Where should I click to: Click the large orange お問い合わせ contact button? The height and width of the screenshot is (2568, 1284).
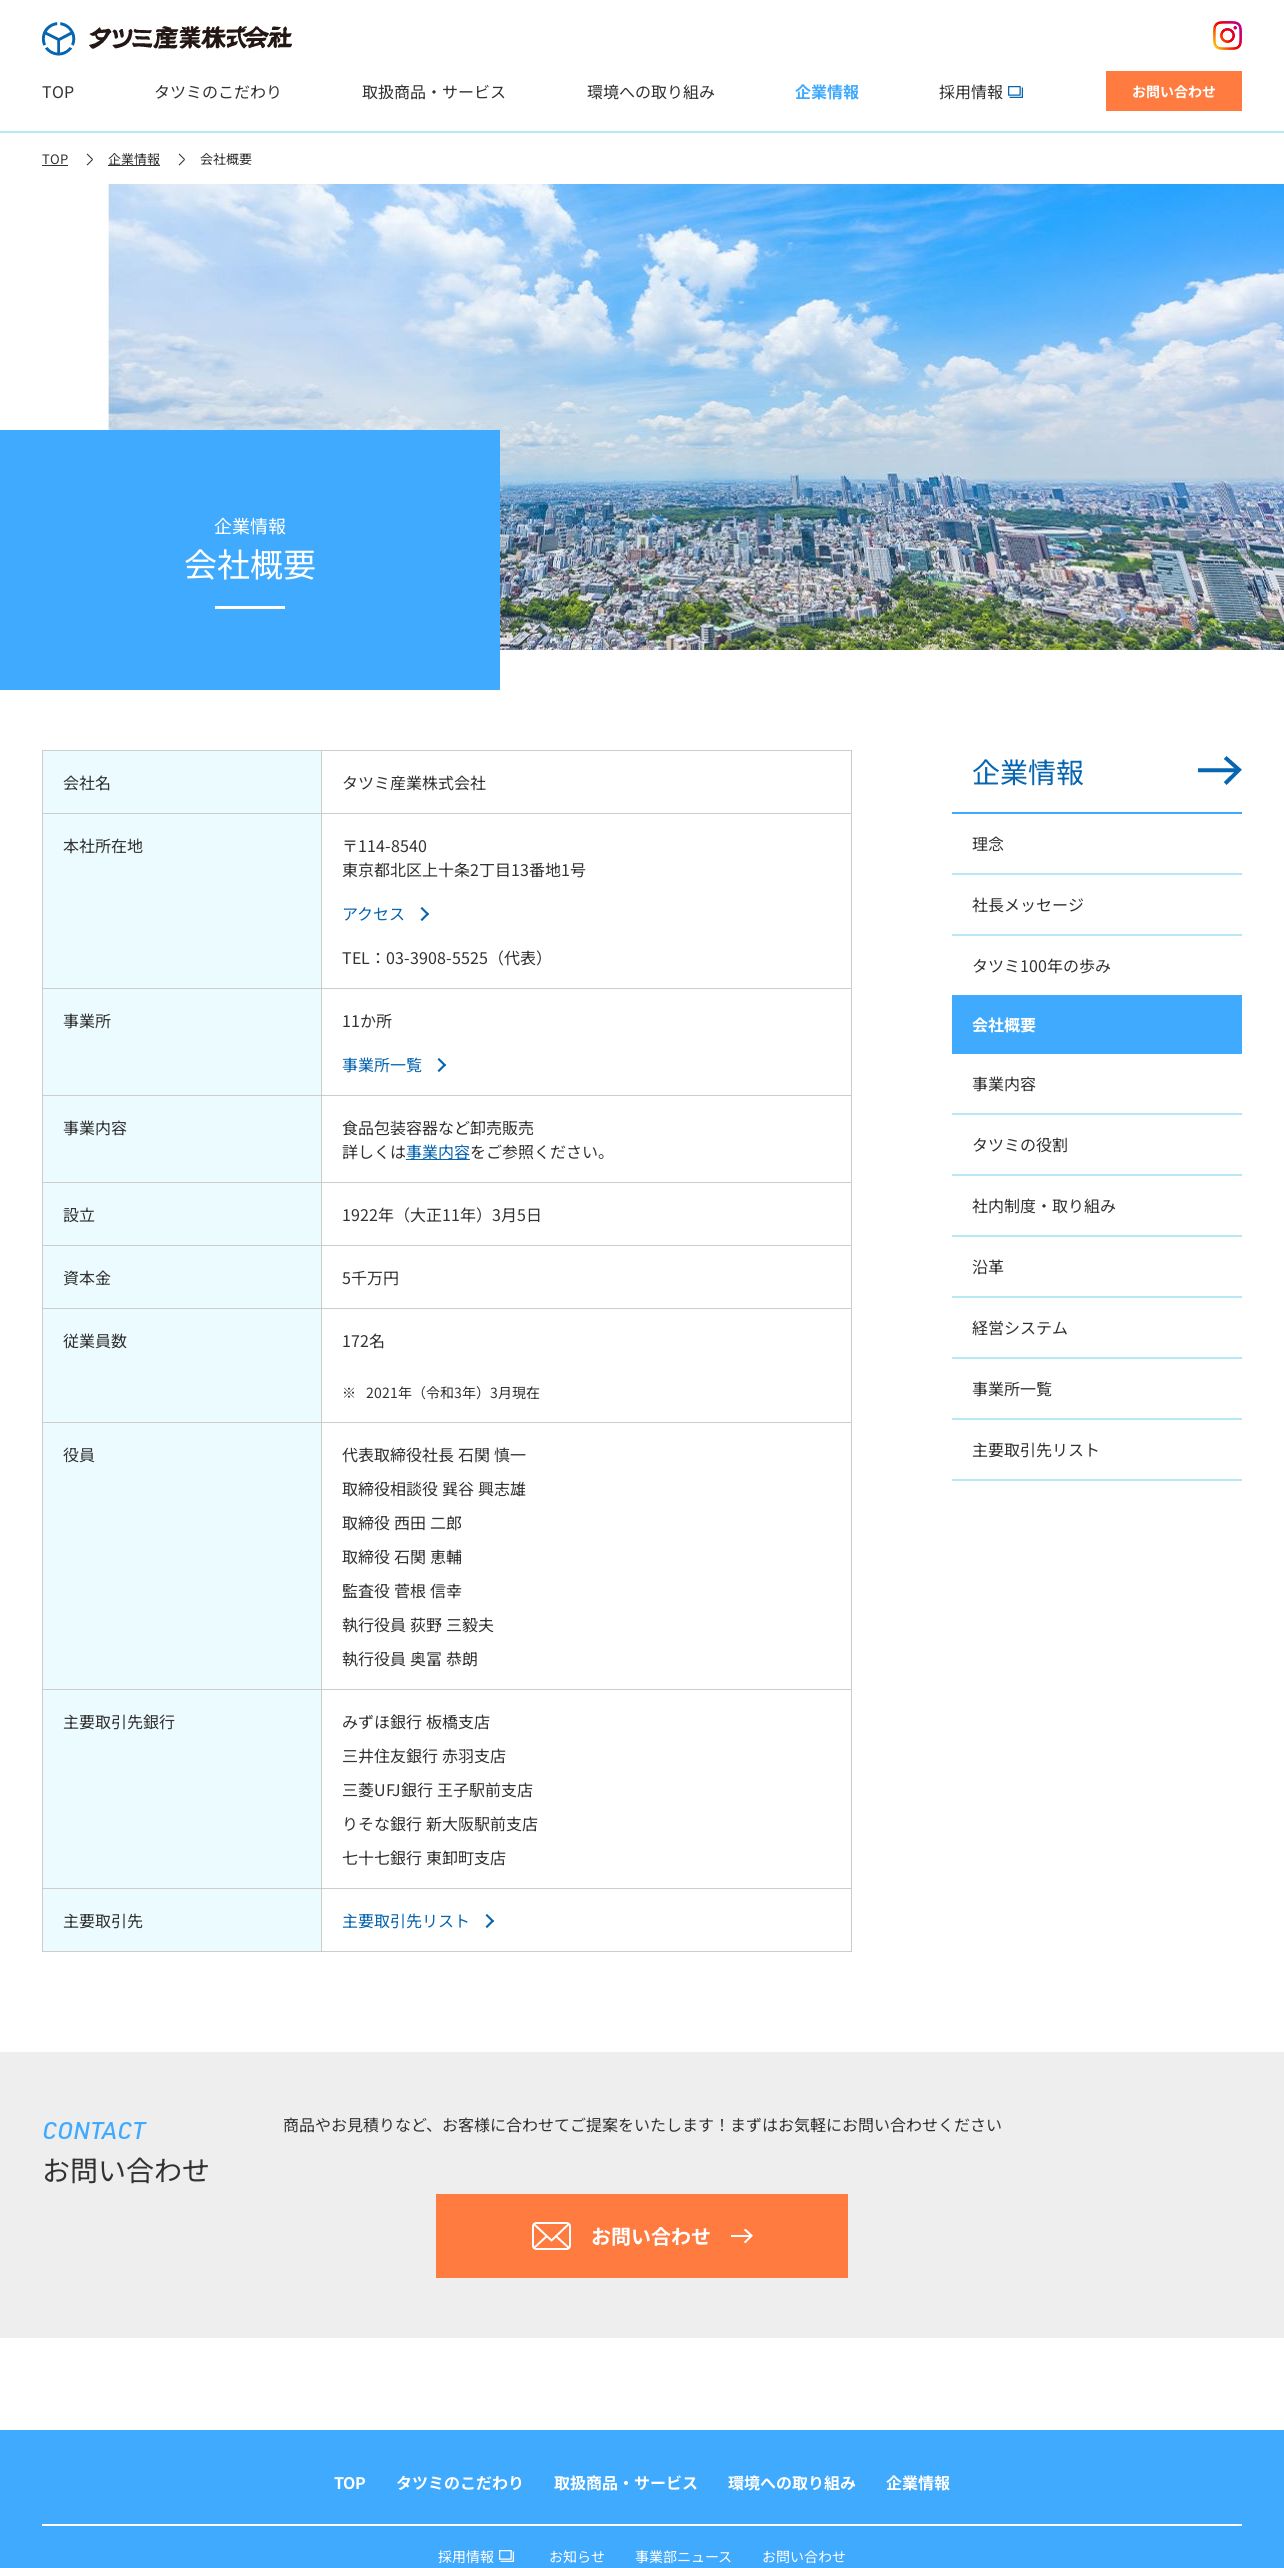click(x=642, y=2236)
